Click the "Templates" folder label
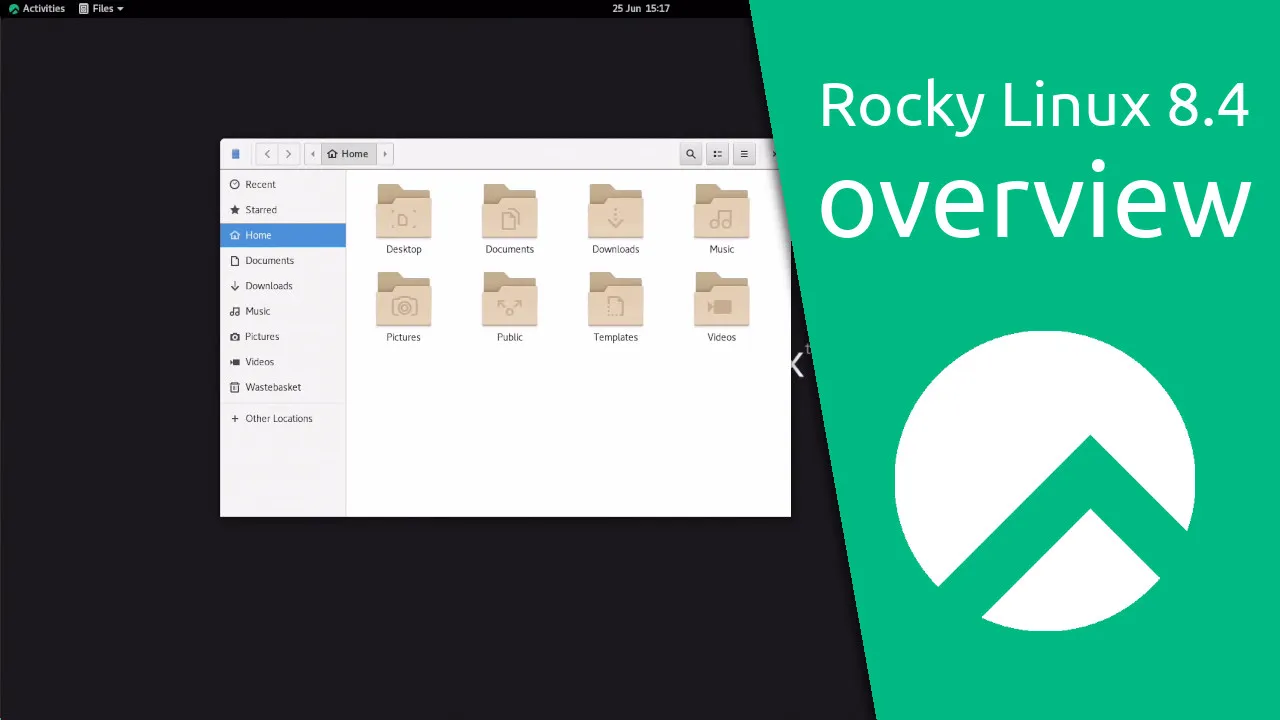Screen dimensions: 1280x720 click(616, 337)
